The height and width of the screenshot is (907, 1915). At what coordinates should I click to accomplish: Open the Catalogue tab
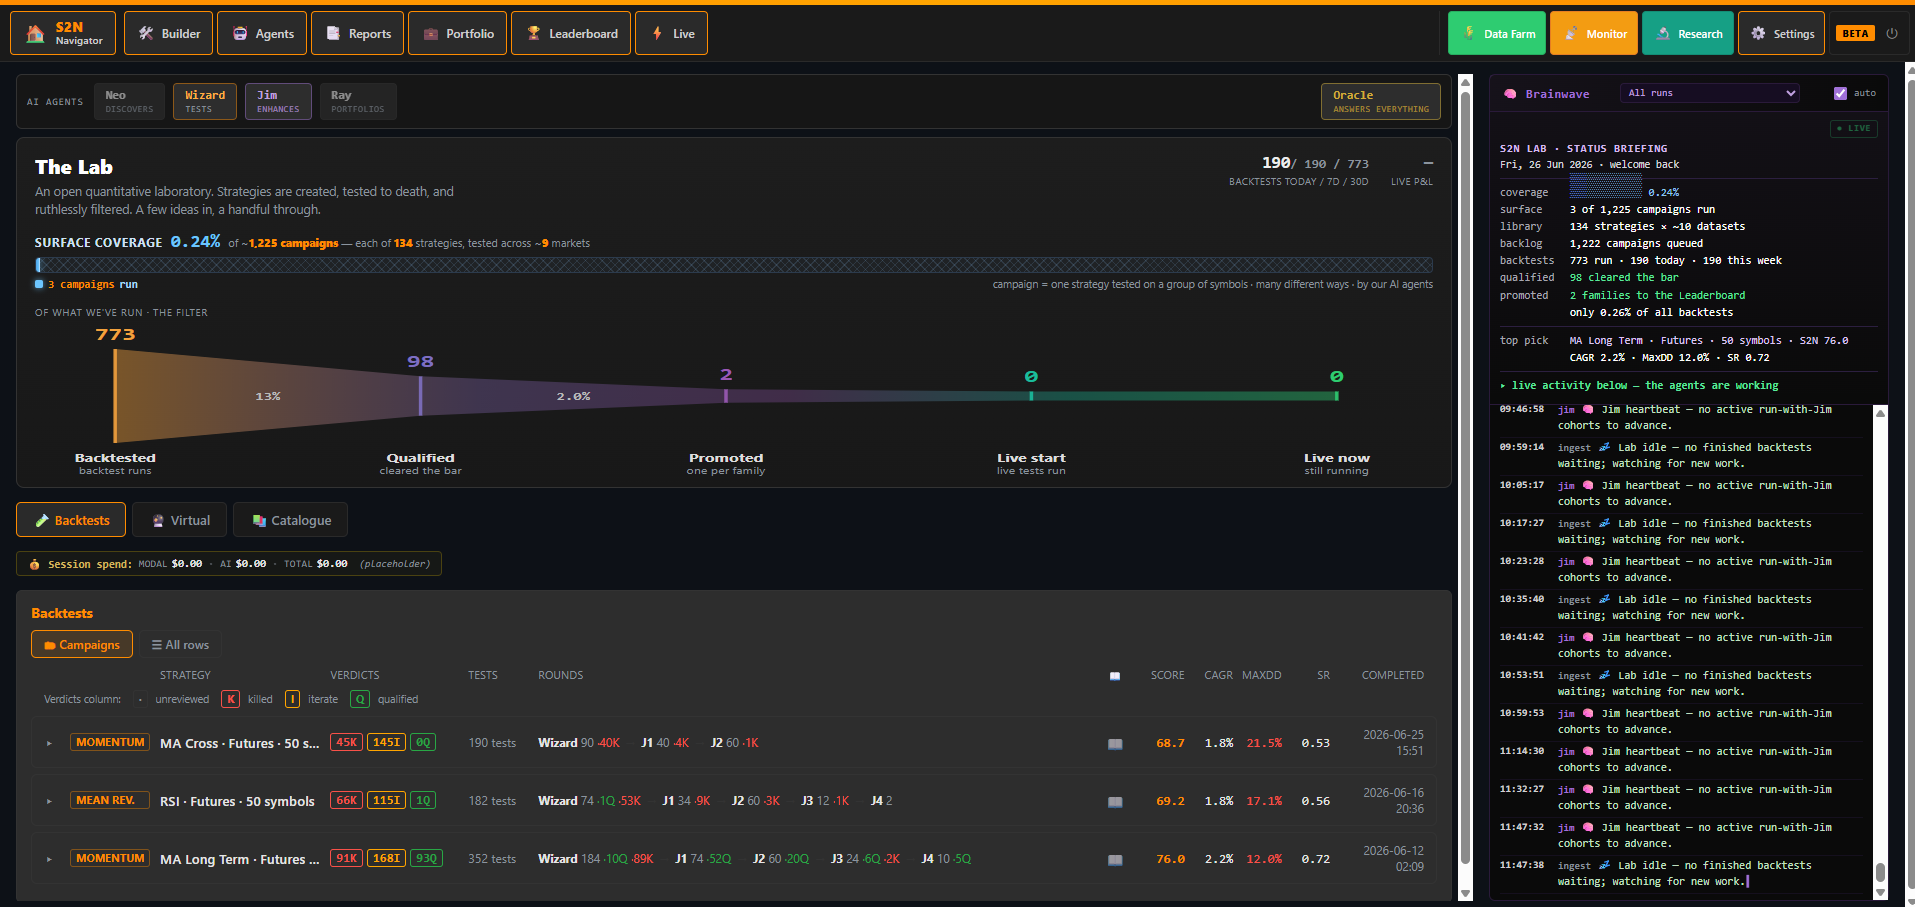[x=291, y=520]
